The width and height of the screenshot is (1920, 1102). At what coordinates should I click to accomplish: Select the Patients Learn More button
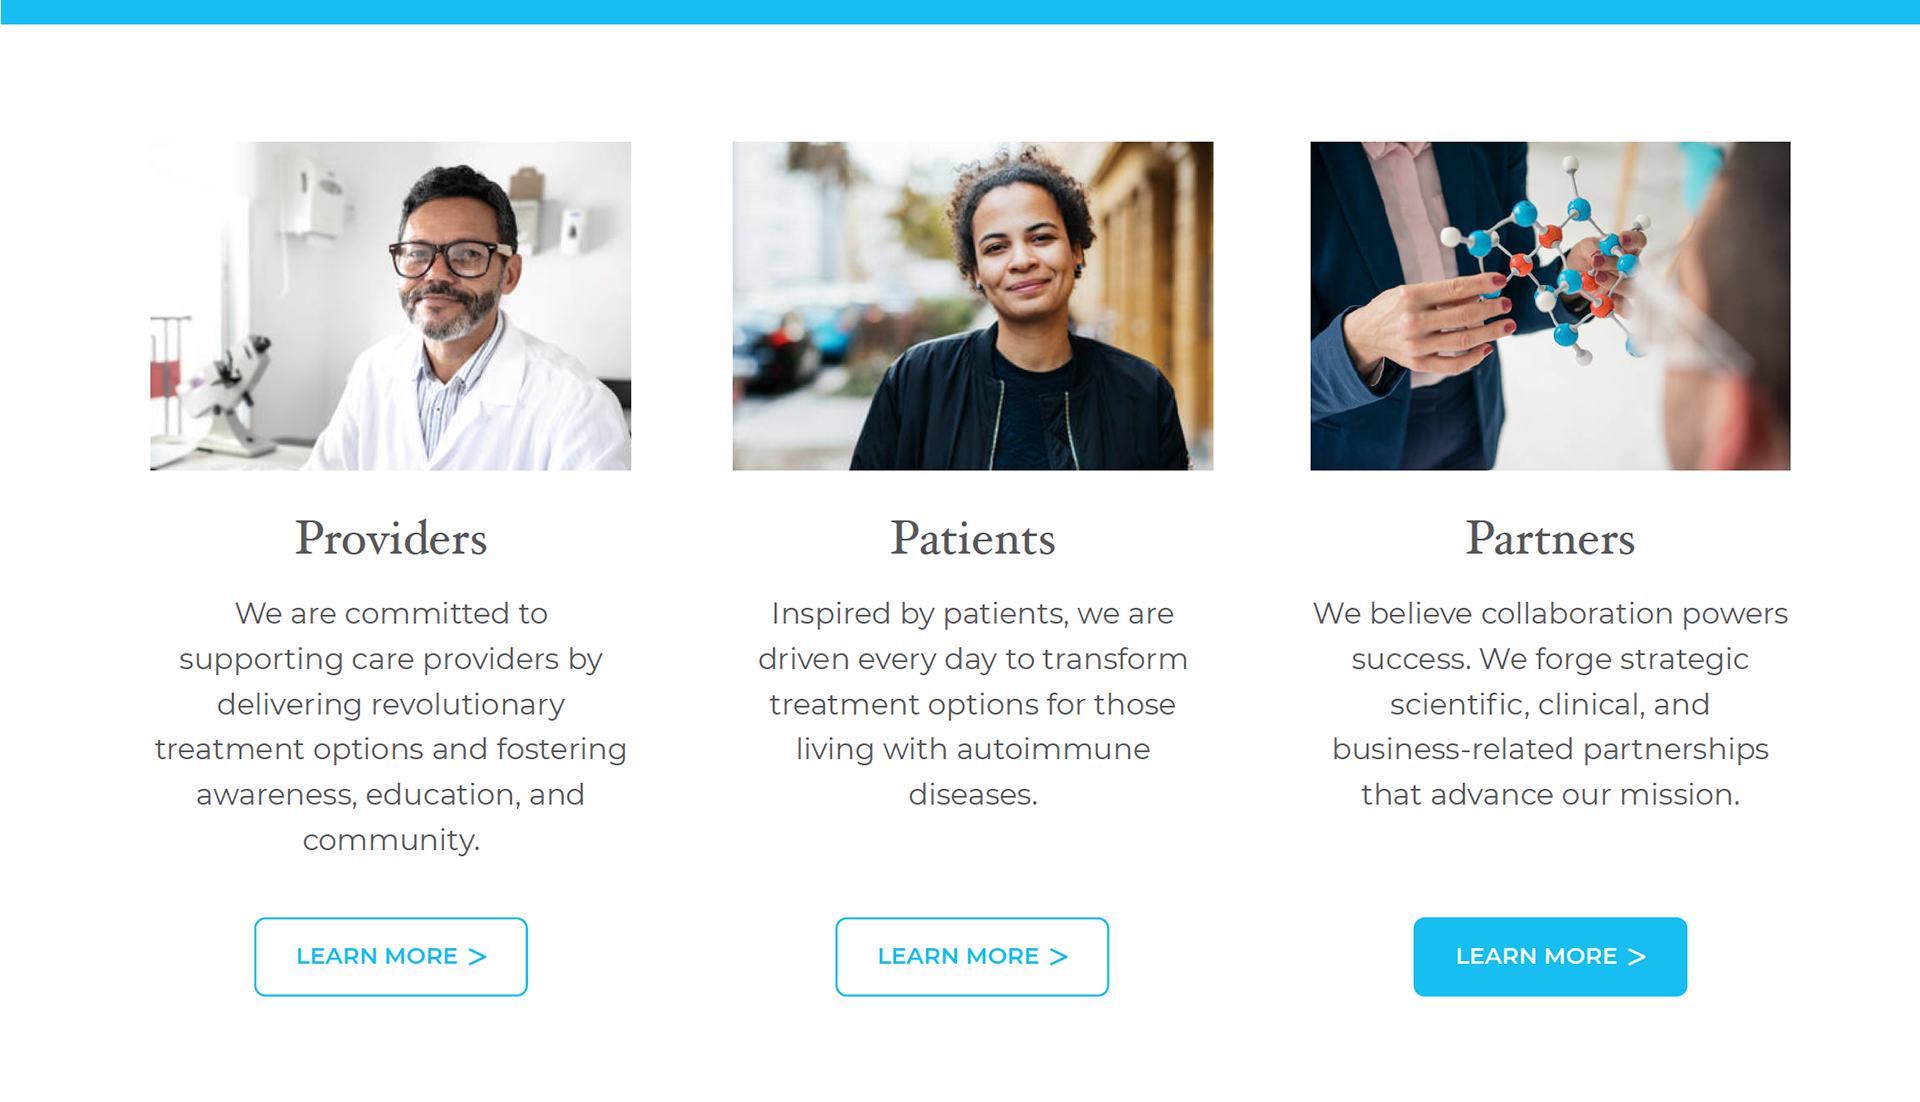(x=972, y=957)
